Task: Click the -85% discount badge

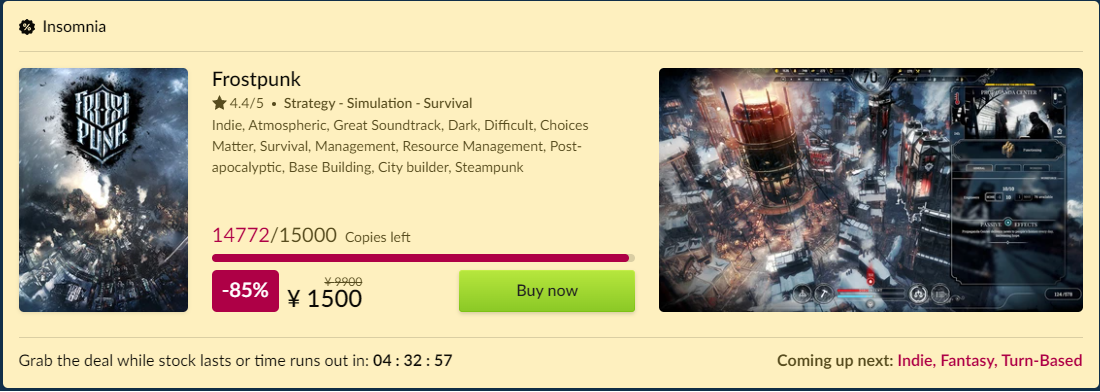Action: [x=245, y=291]
